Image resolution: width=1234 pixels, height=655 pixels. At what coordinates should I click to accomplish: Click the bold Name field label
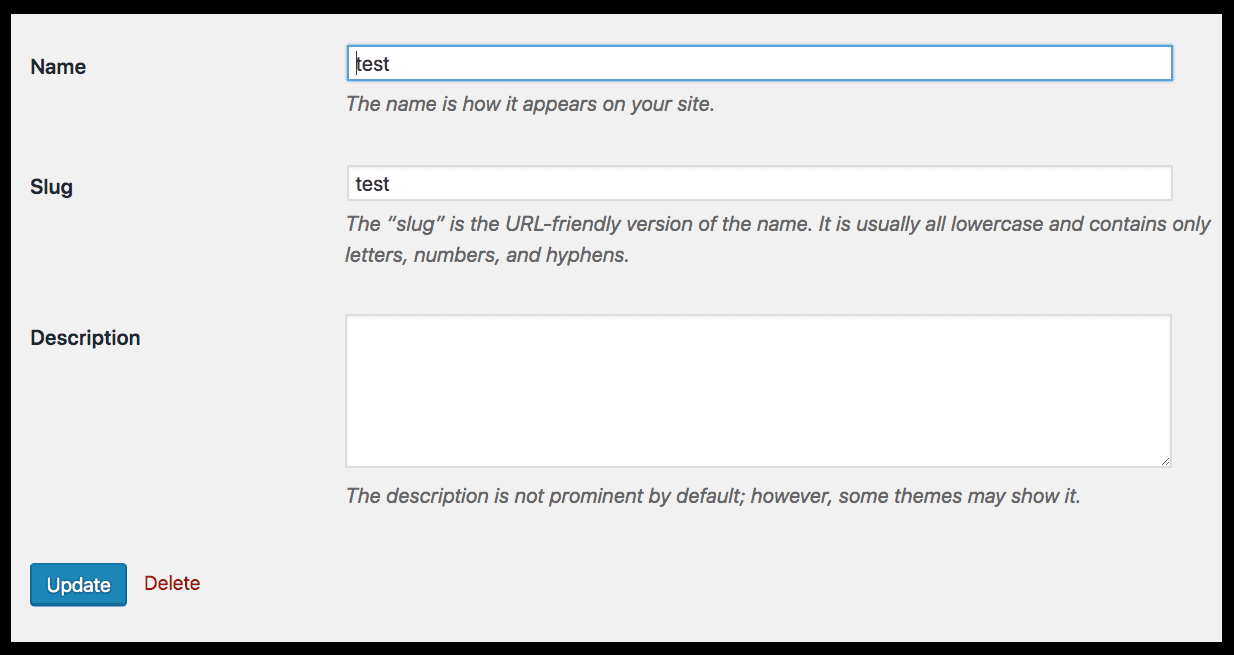coord(58,67)
